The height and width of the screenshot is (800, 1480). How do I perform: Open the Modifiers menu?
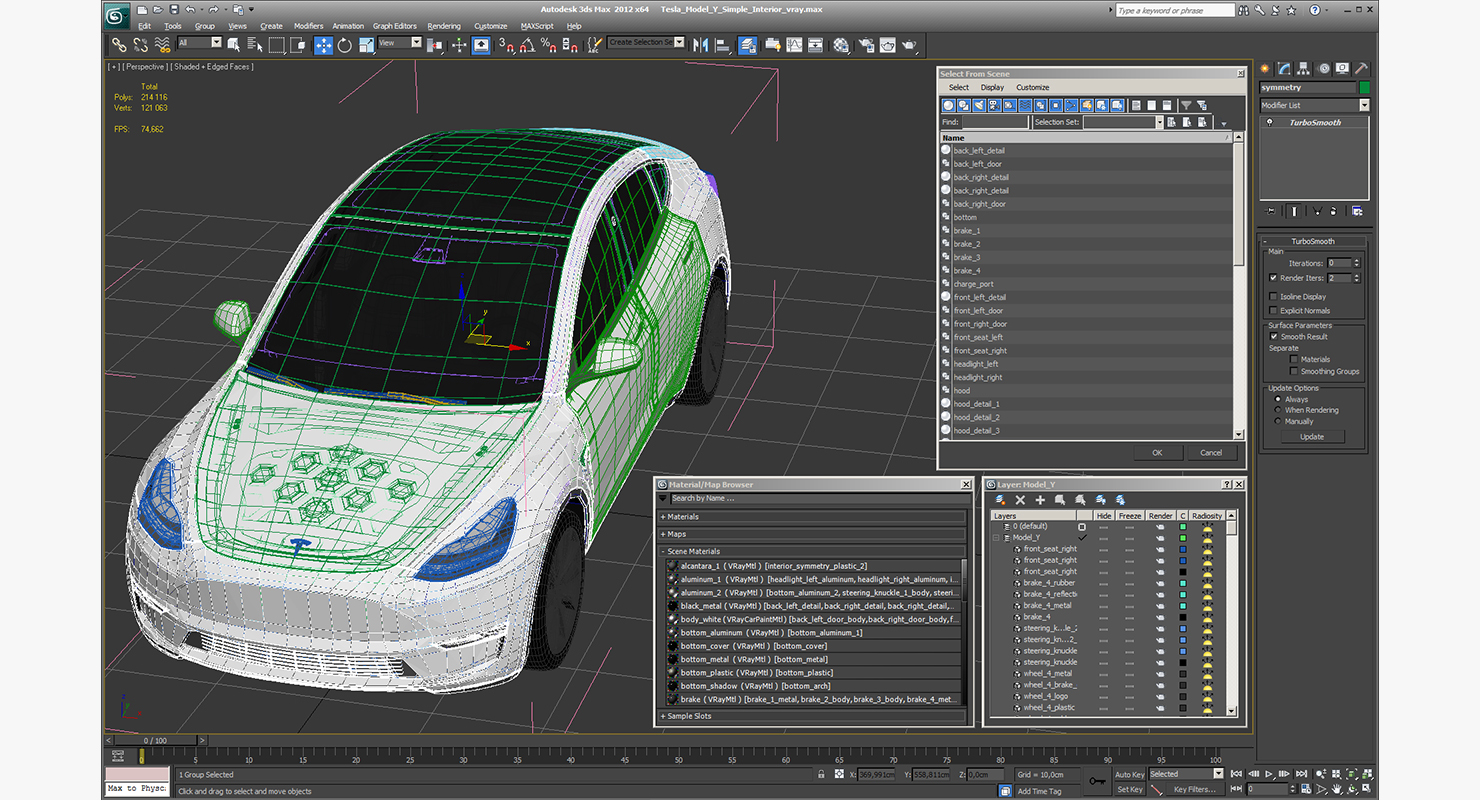(x=308, y=26)
